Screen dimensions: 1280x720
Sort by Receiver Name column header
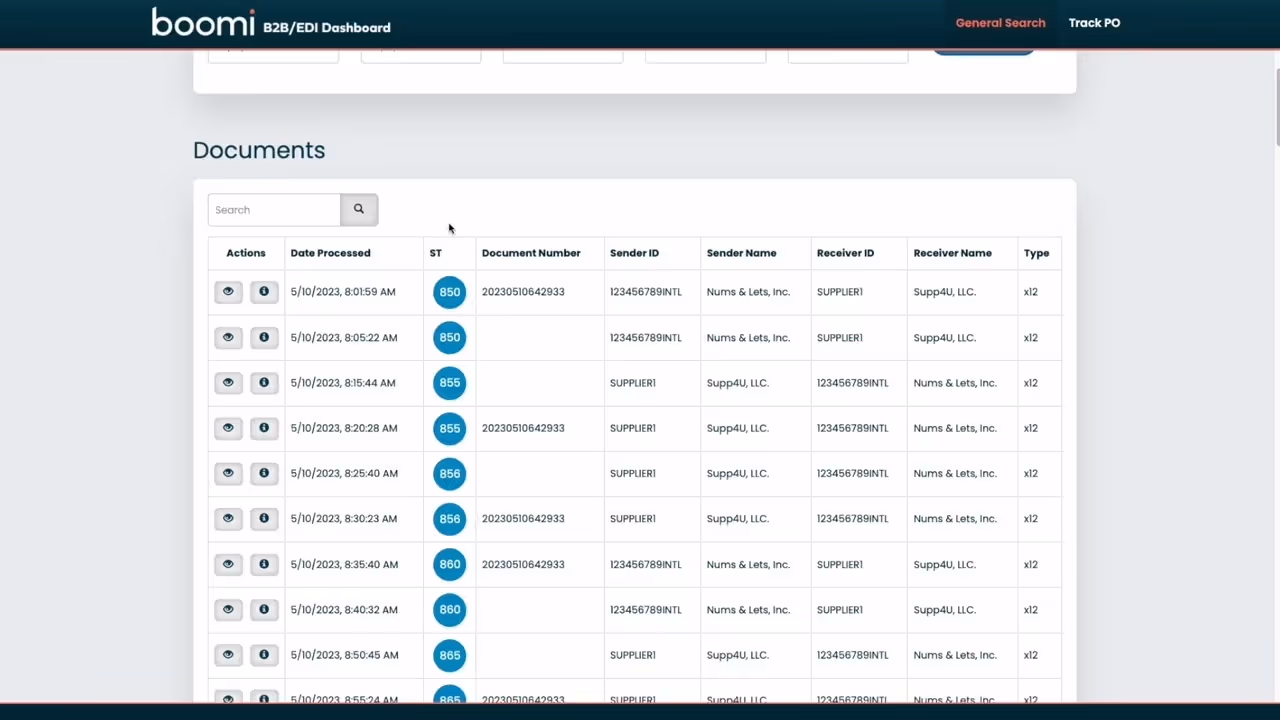click(x=952, y=253)
